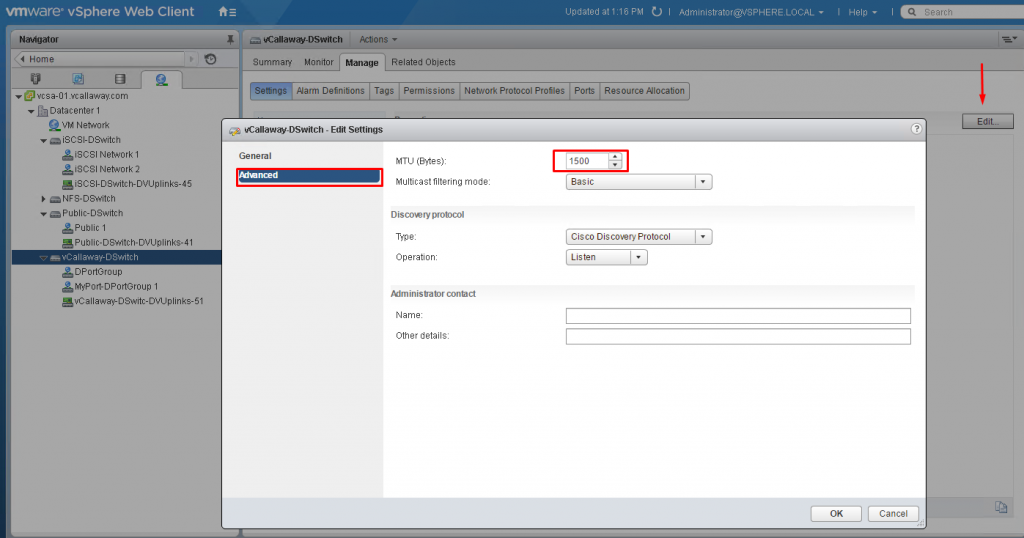Switch to Storage view icon

tap(120, 79)
